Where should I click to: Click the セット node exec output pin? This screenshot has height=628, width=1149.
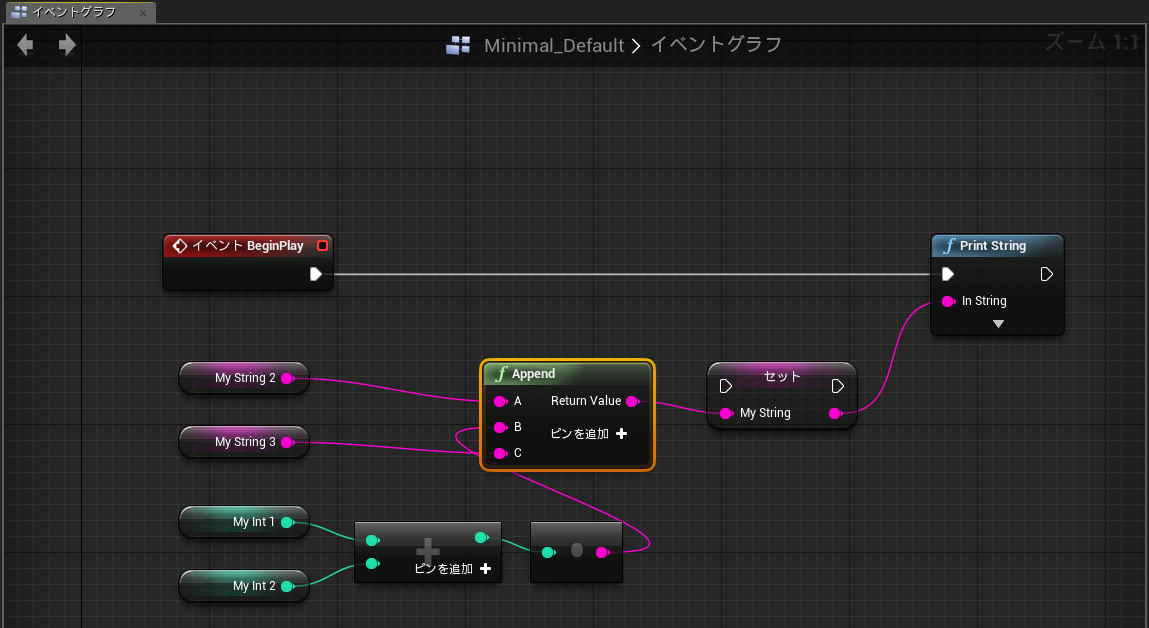pos(838,386)
